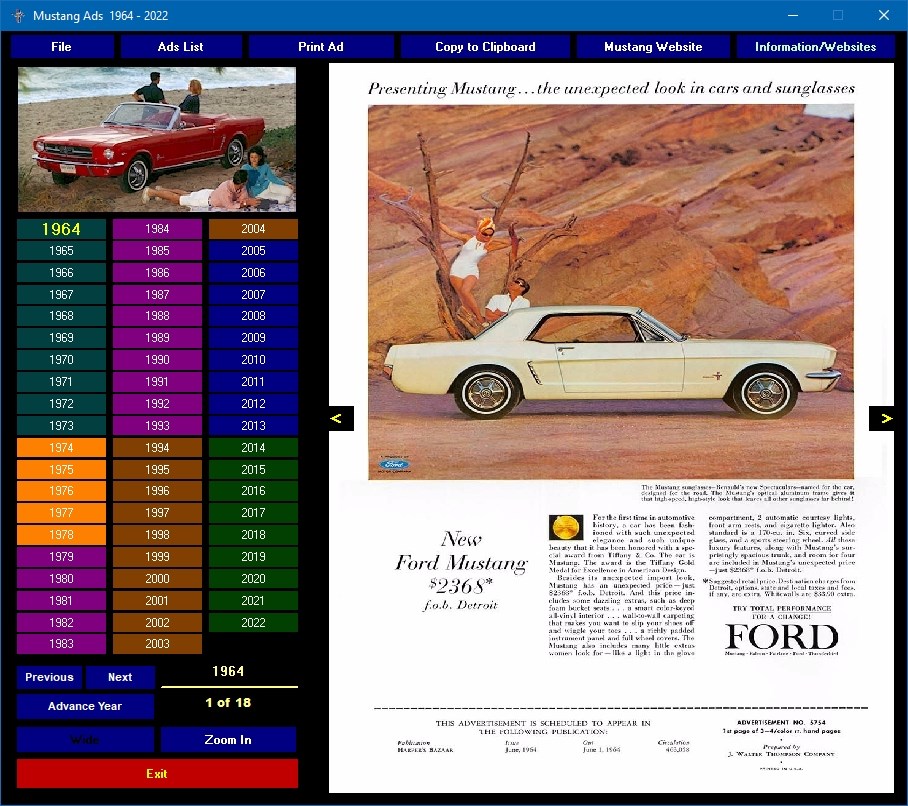
Task: Select year 1965
Action: coord(61,251)
